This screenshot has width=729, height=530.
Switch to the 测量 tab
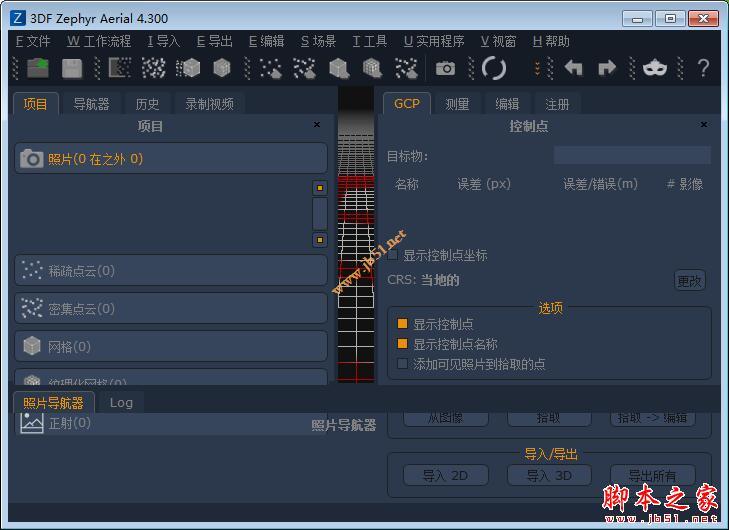[457, 104]
